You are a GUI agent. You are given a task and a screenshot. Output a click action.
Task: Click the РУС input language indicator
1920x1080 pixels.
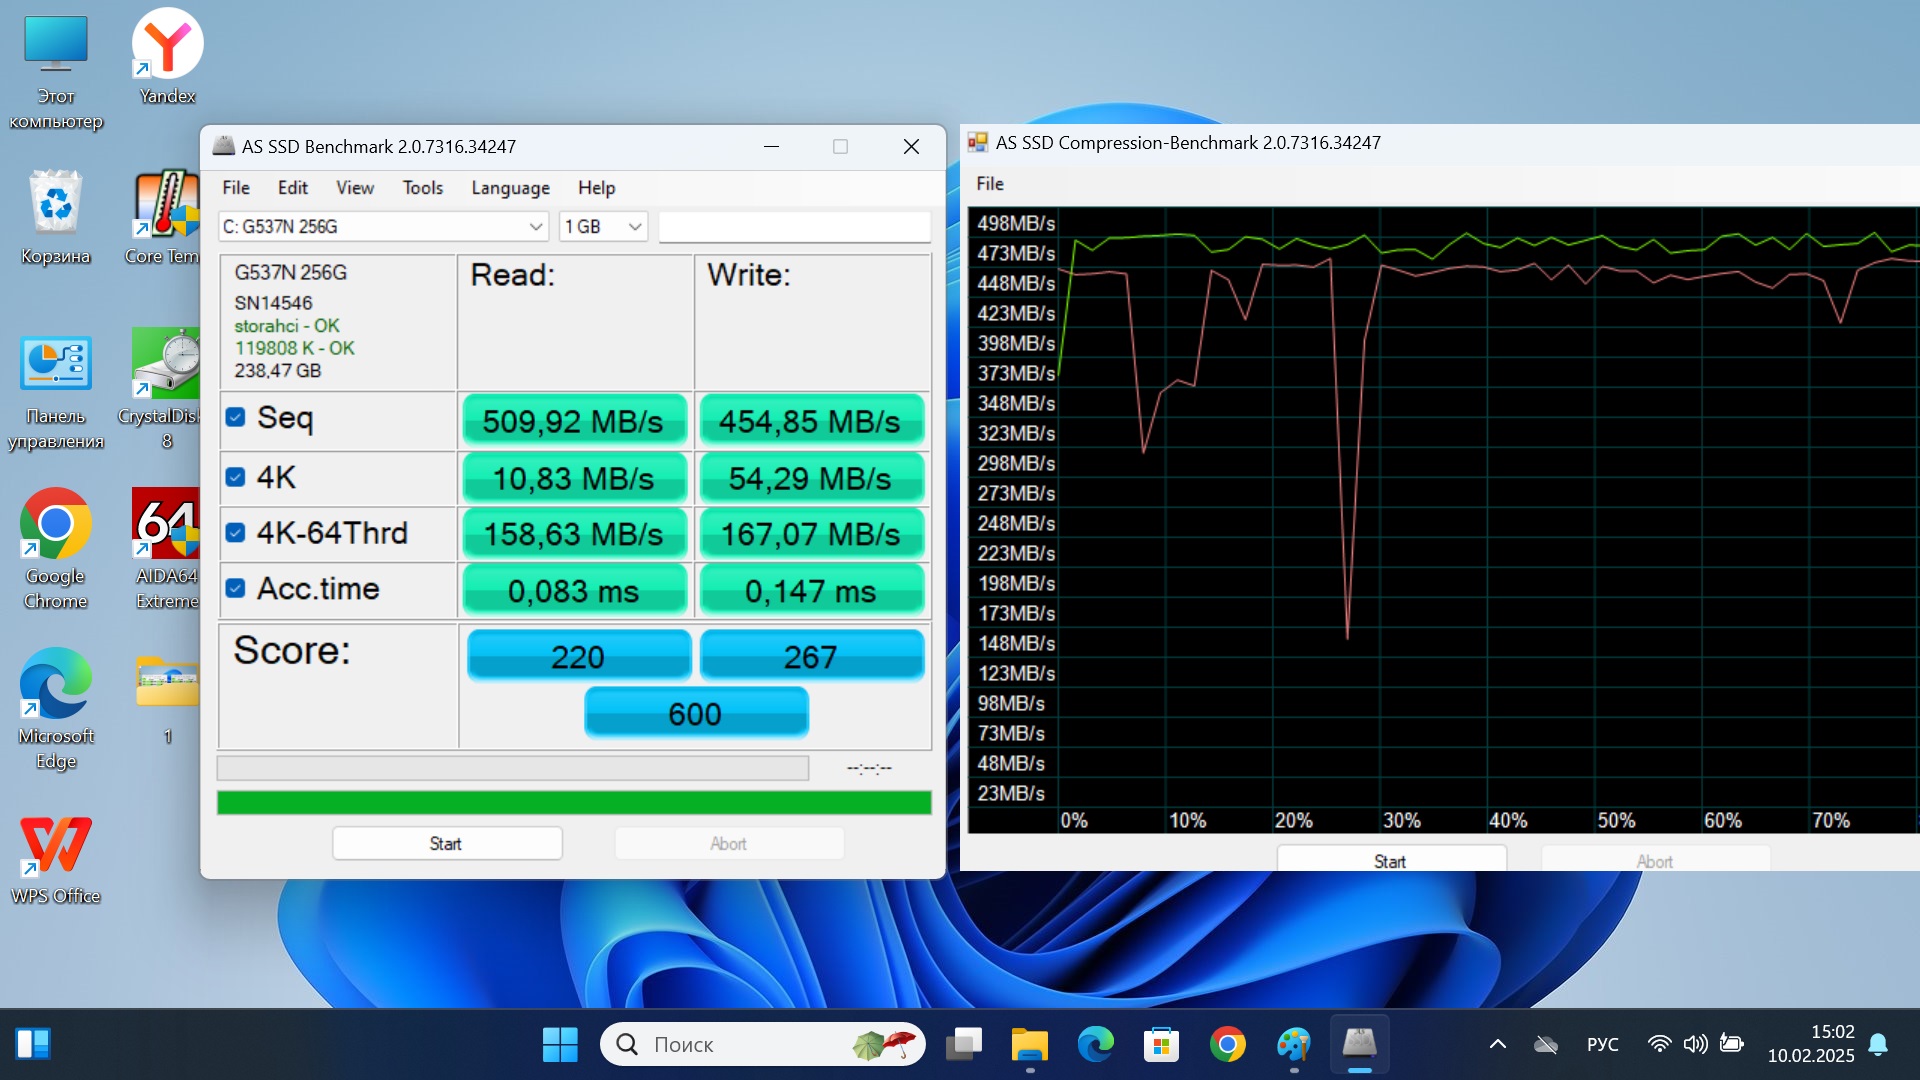tap(1602, 1044)
